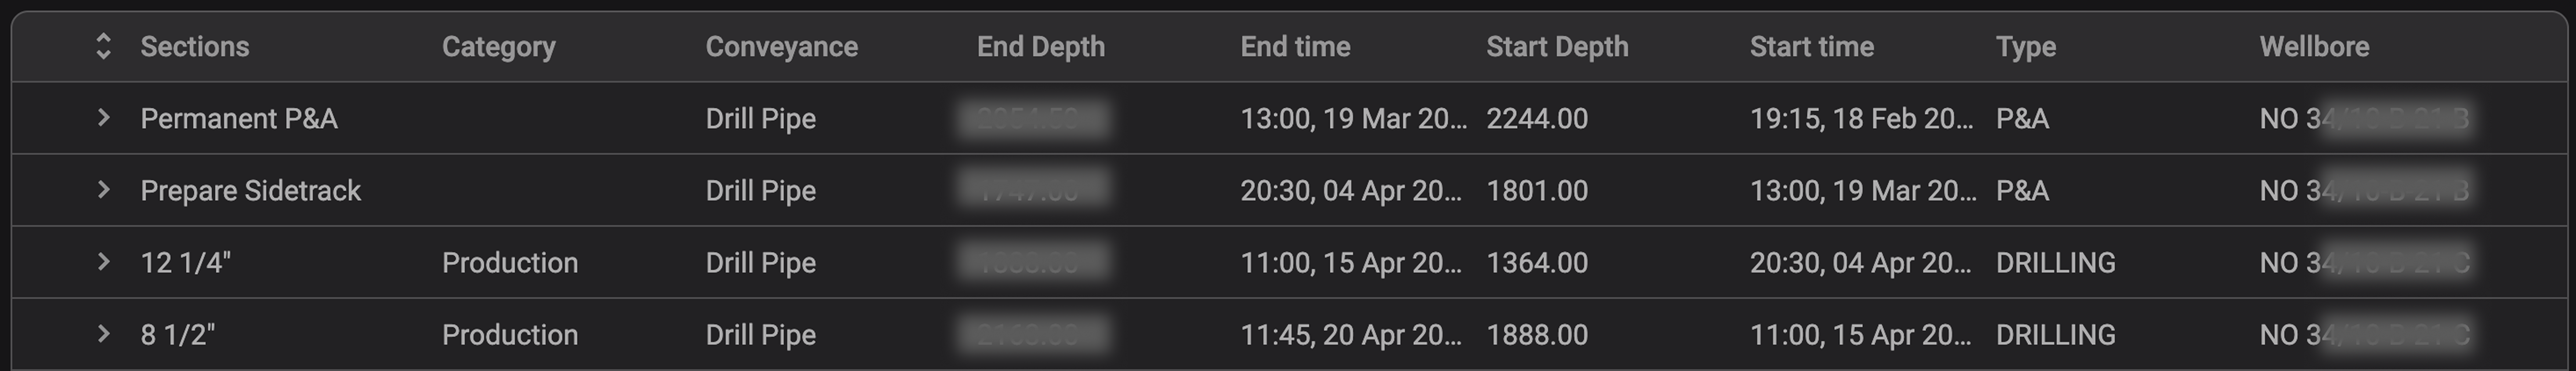The width and height of the screenshot is (2576, 371).
Task: Click Production category in 12 1/4" row
Action: tap(510, 263)
